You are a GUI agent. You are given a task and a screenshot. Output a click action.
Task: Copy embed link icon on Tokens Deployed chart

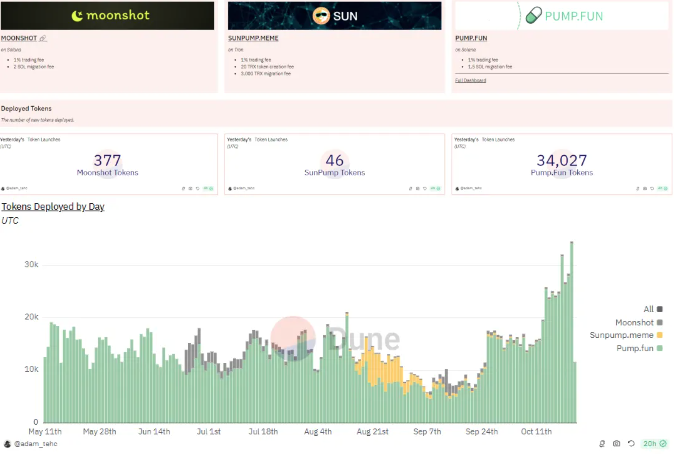pos(602,444)
